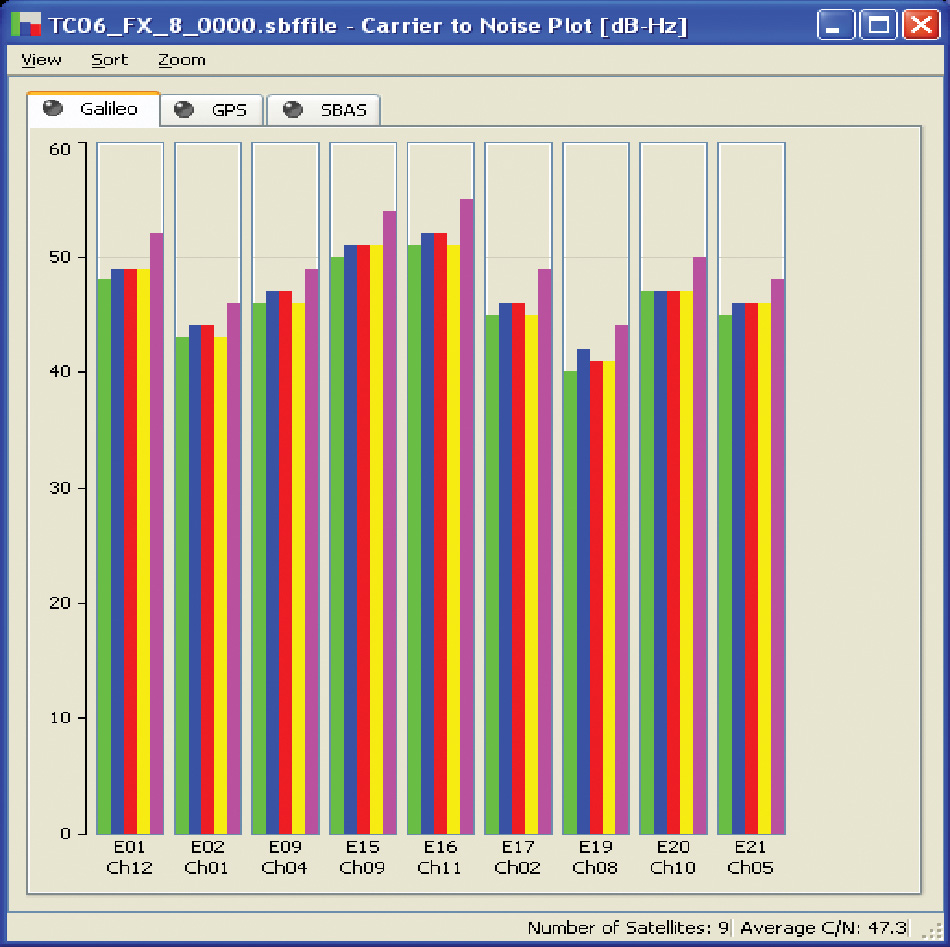950x947 pixels.
Task: Open the Sort menu
Action: click(109, 60)
